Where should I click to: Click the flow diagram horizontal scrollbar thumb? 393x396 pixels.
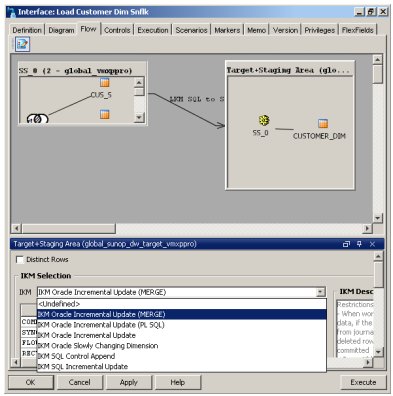68,229
